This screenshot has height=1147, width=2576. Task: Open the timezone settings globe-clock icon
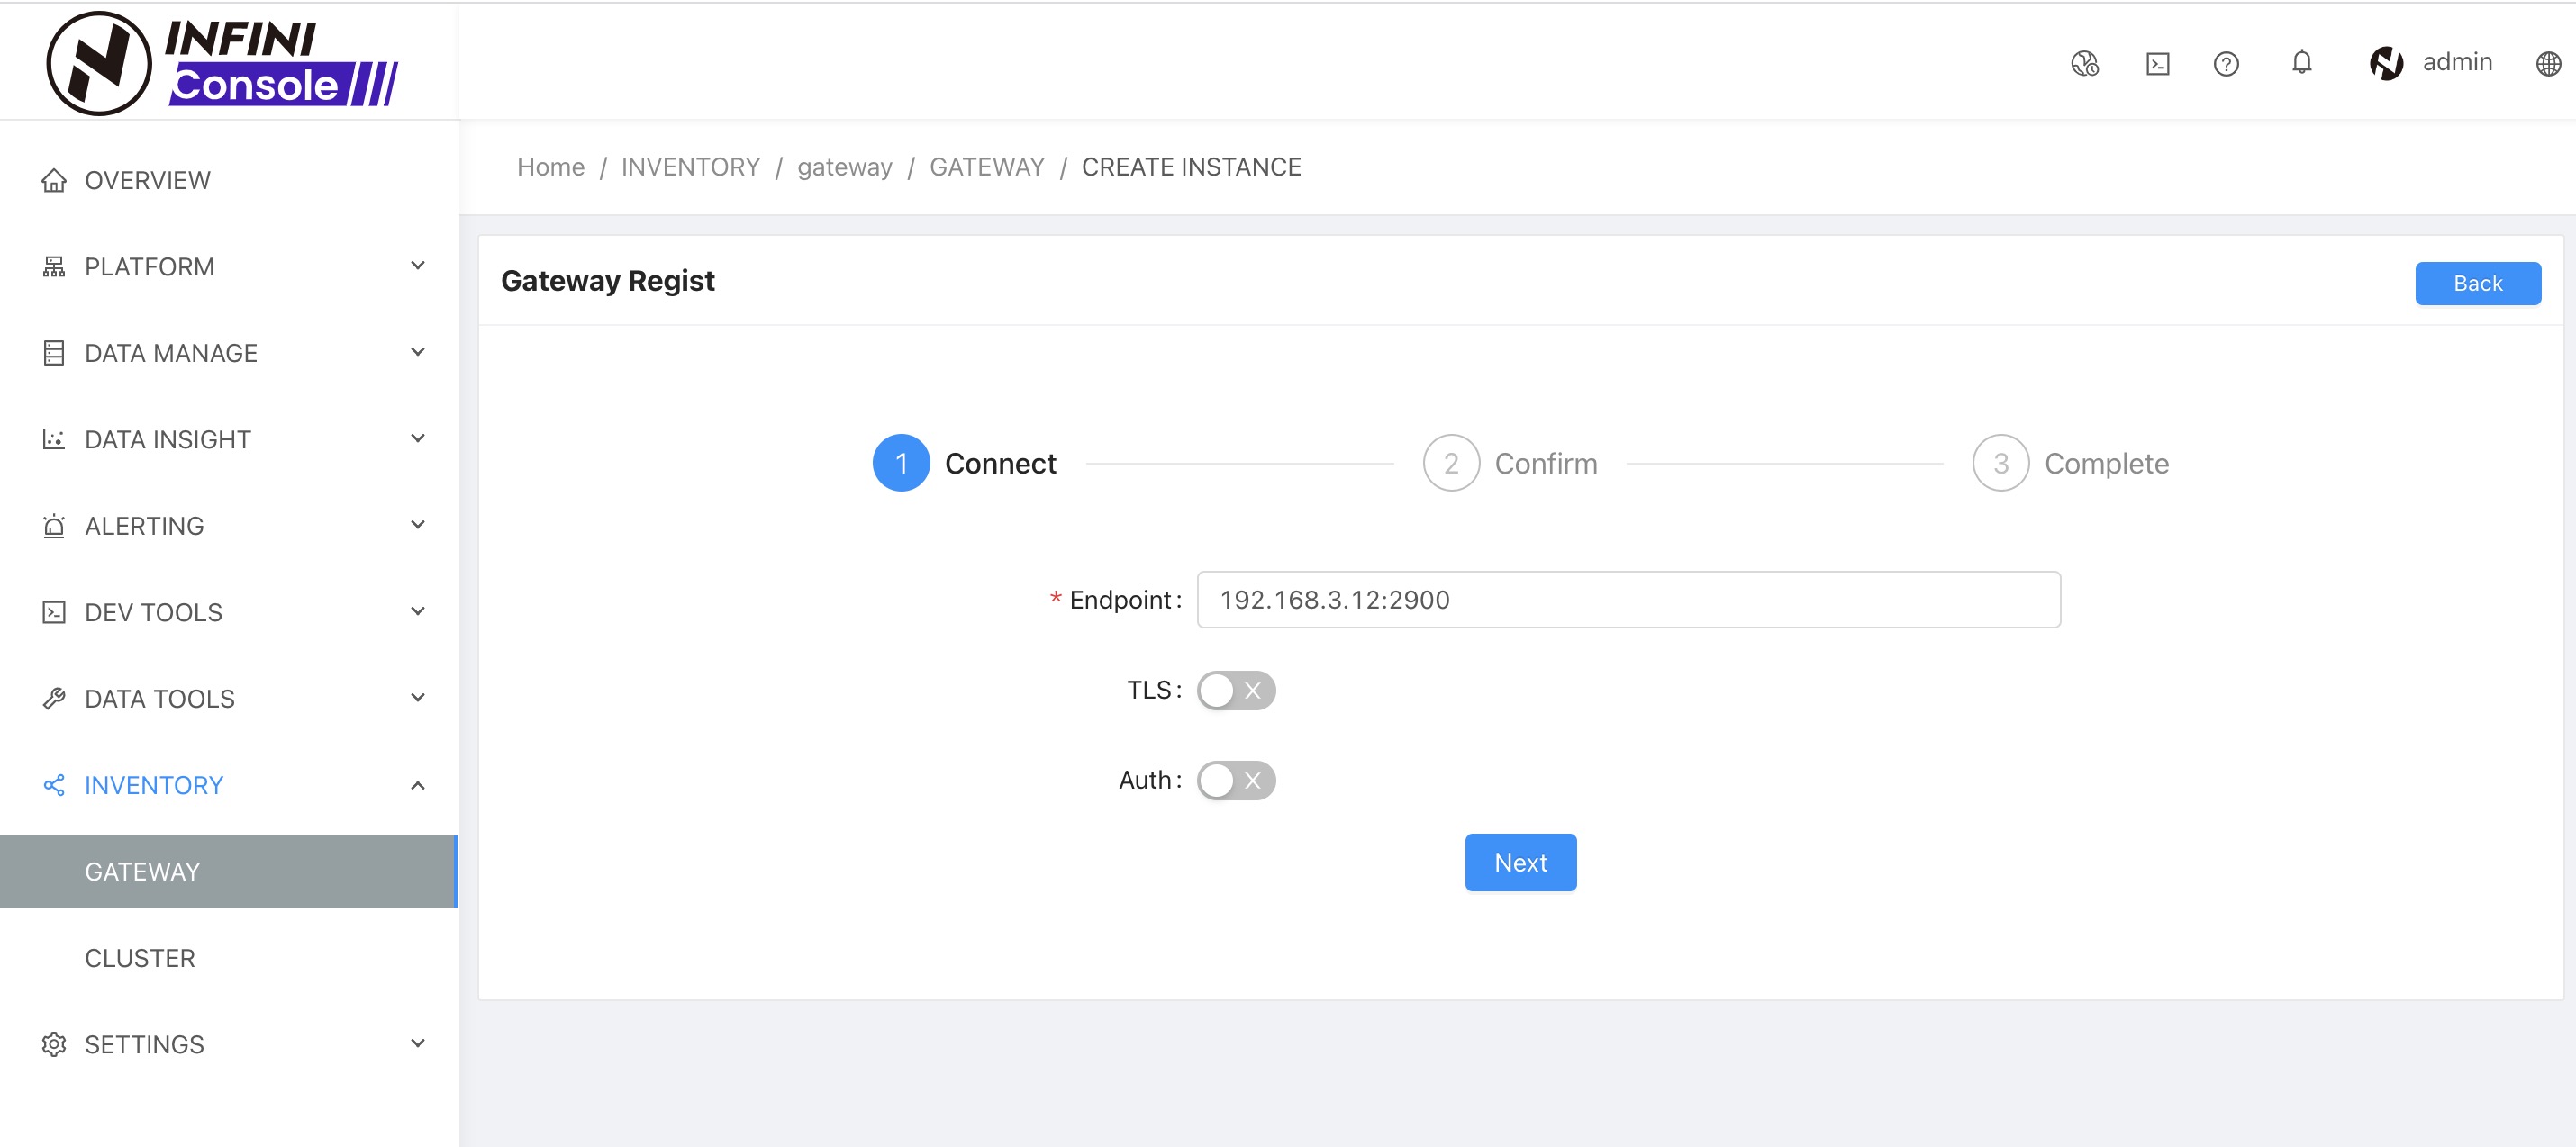(2084, 64)
